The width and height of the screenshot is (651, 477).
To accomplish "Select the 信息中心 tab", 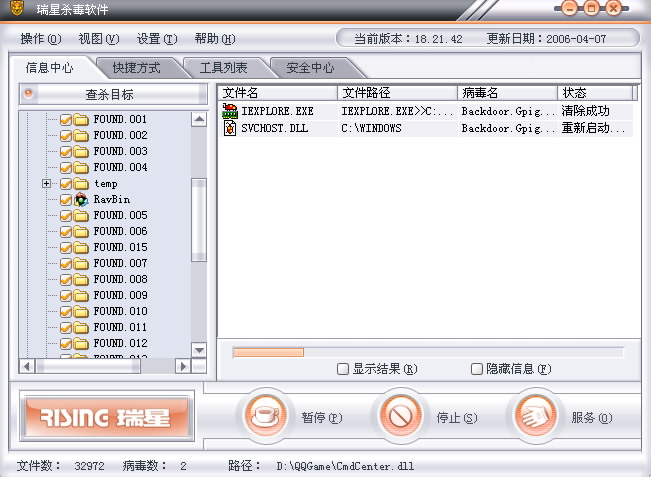I will click(50, 67).
